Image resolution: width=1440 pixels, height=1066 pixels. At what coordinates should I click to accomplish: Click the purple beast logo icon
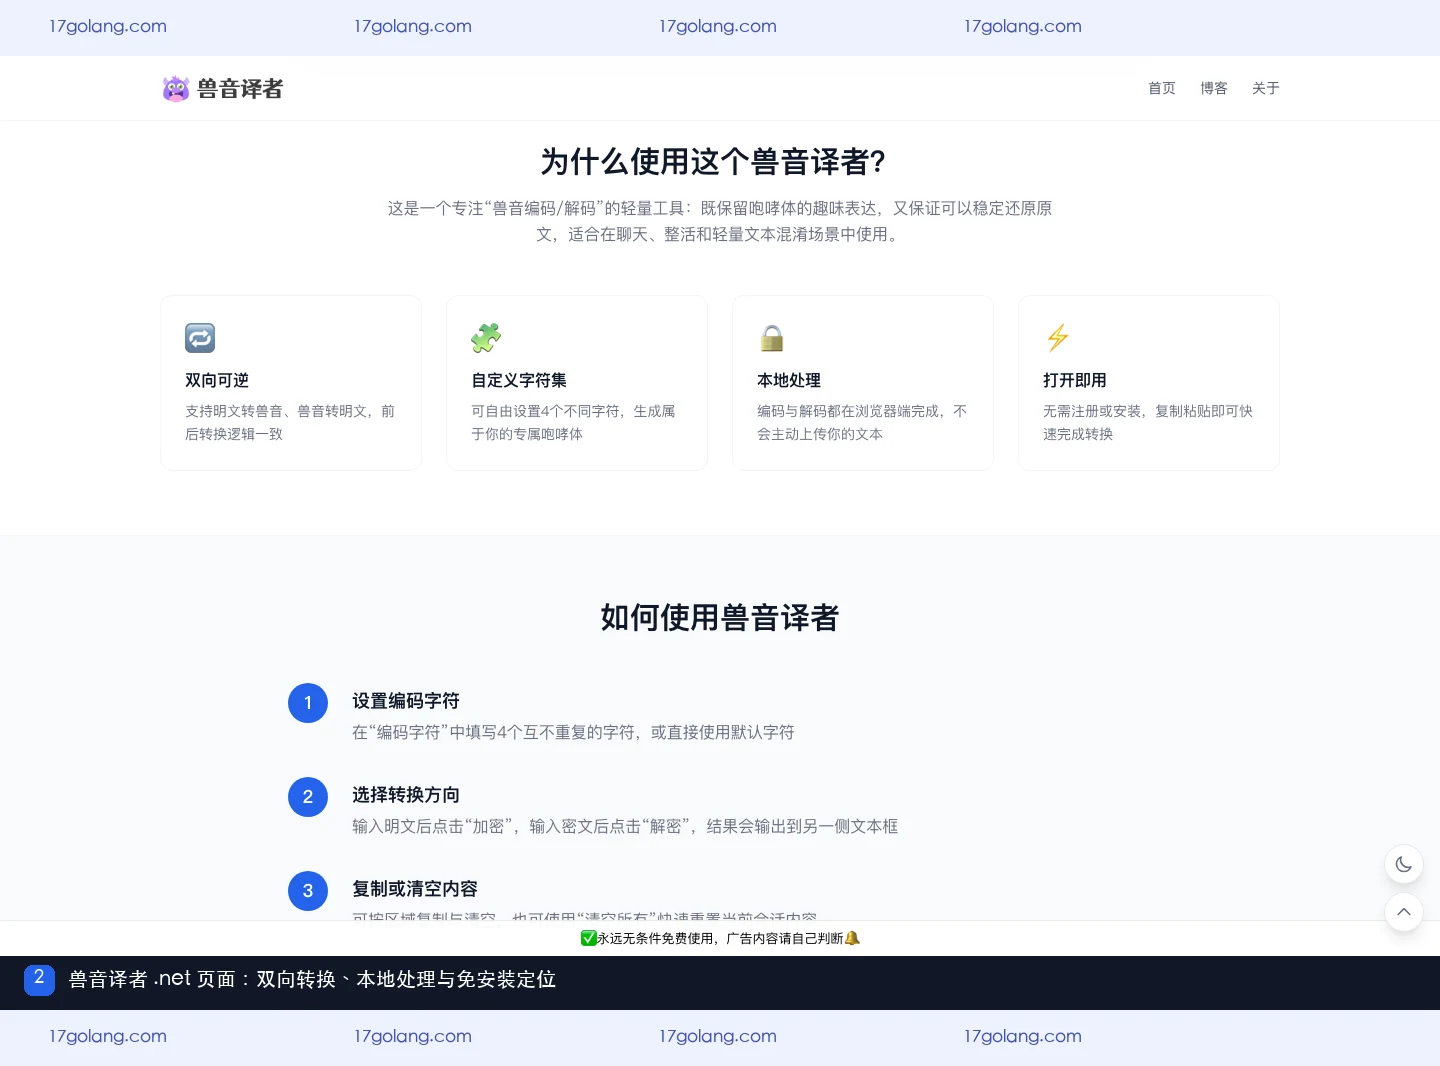coord(176,89)
